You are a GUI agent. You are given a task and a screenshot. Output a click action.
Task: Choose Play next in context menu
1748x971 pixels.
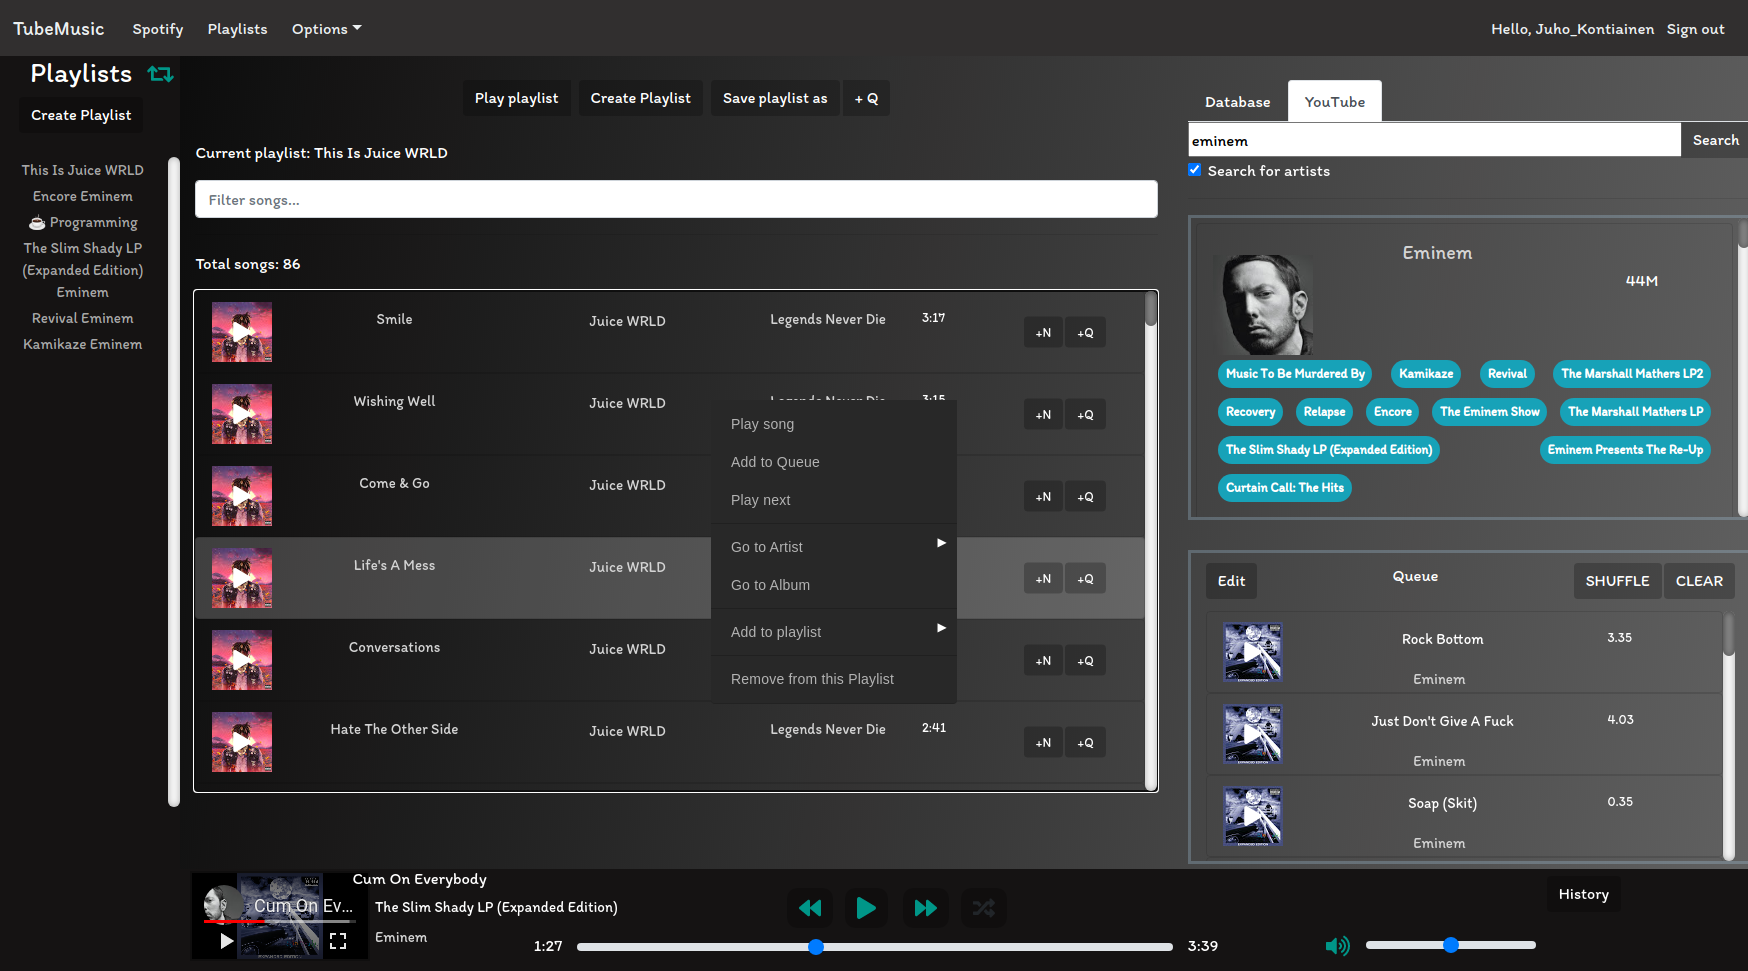834,500
